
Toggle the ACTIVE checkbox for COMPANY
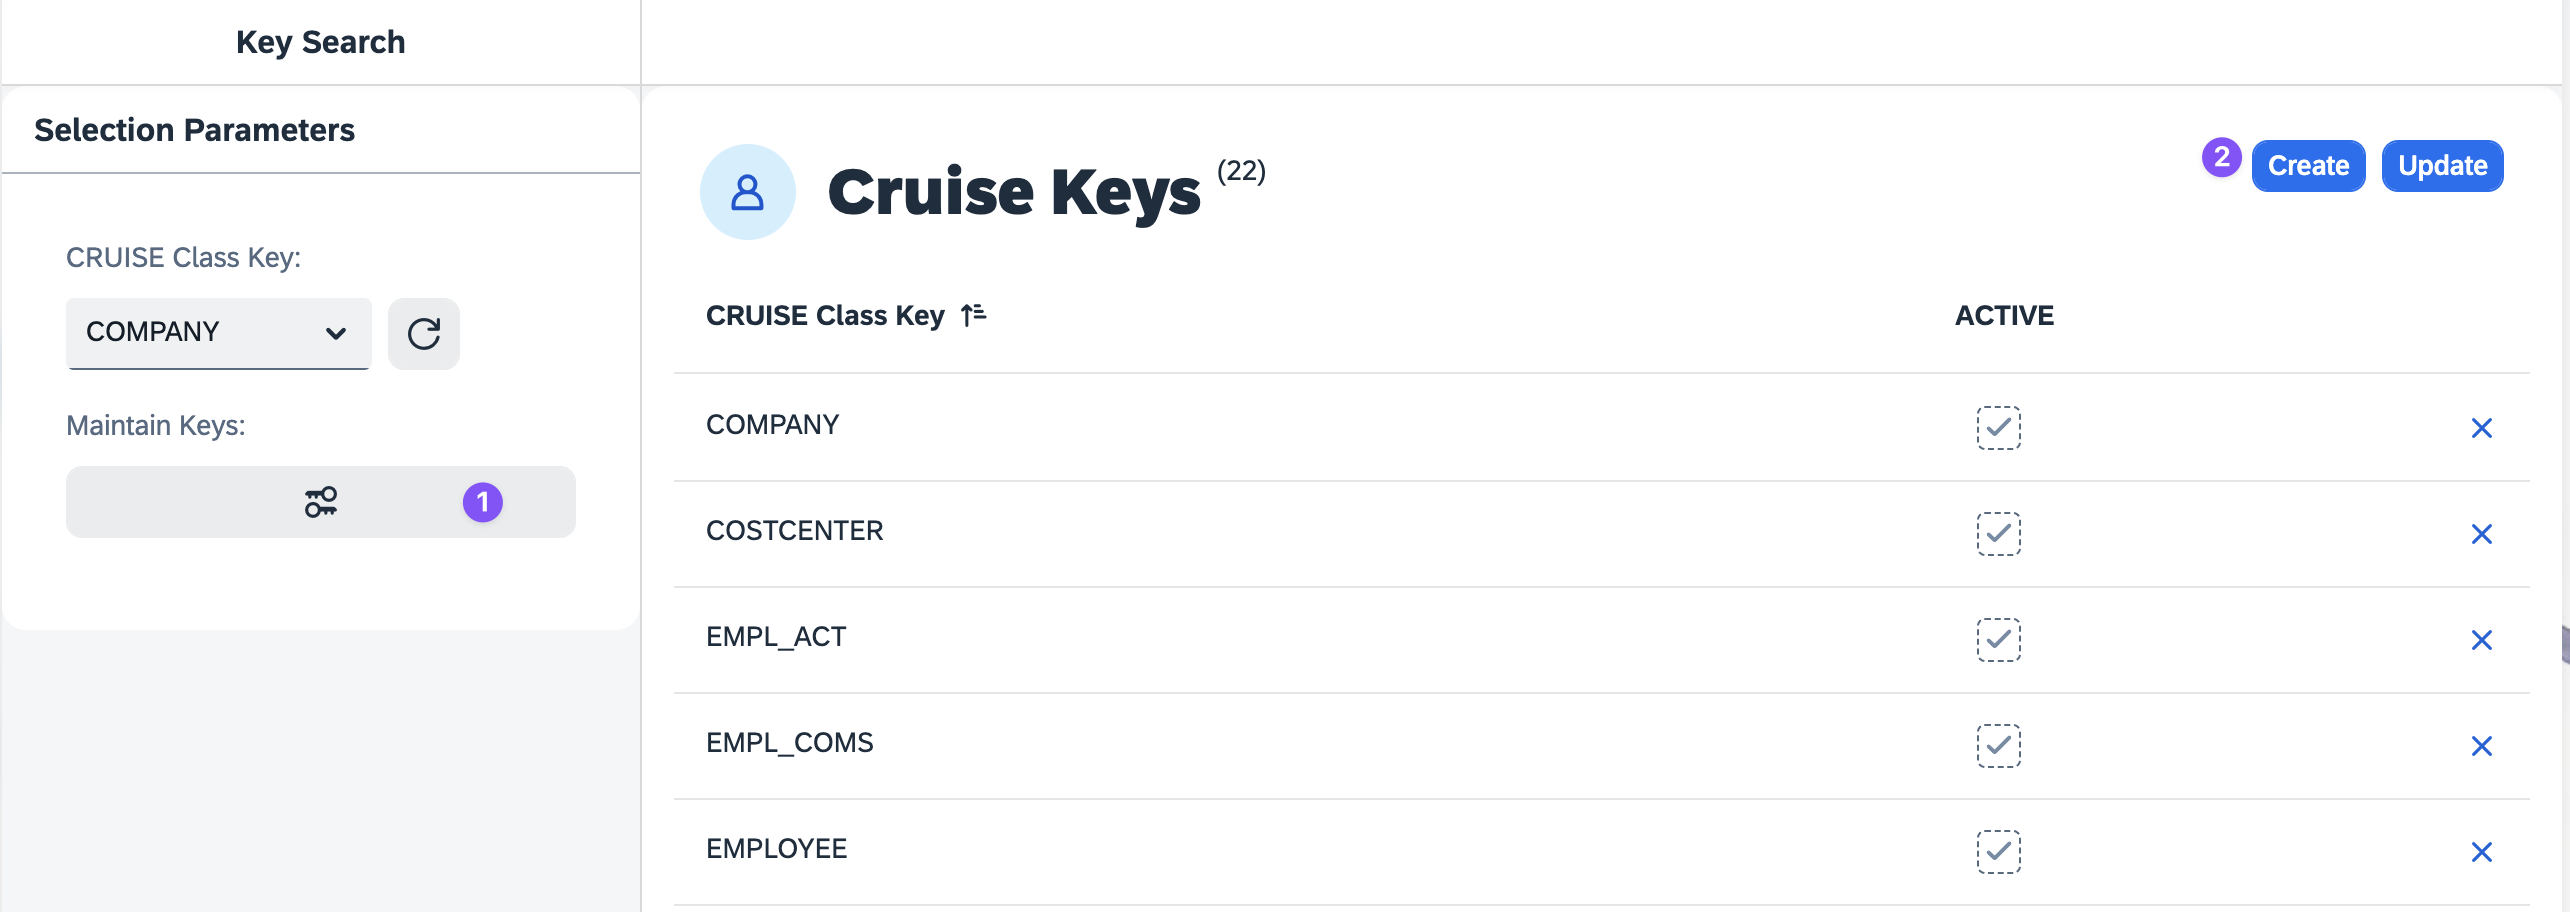coord(1998,428)
